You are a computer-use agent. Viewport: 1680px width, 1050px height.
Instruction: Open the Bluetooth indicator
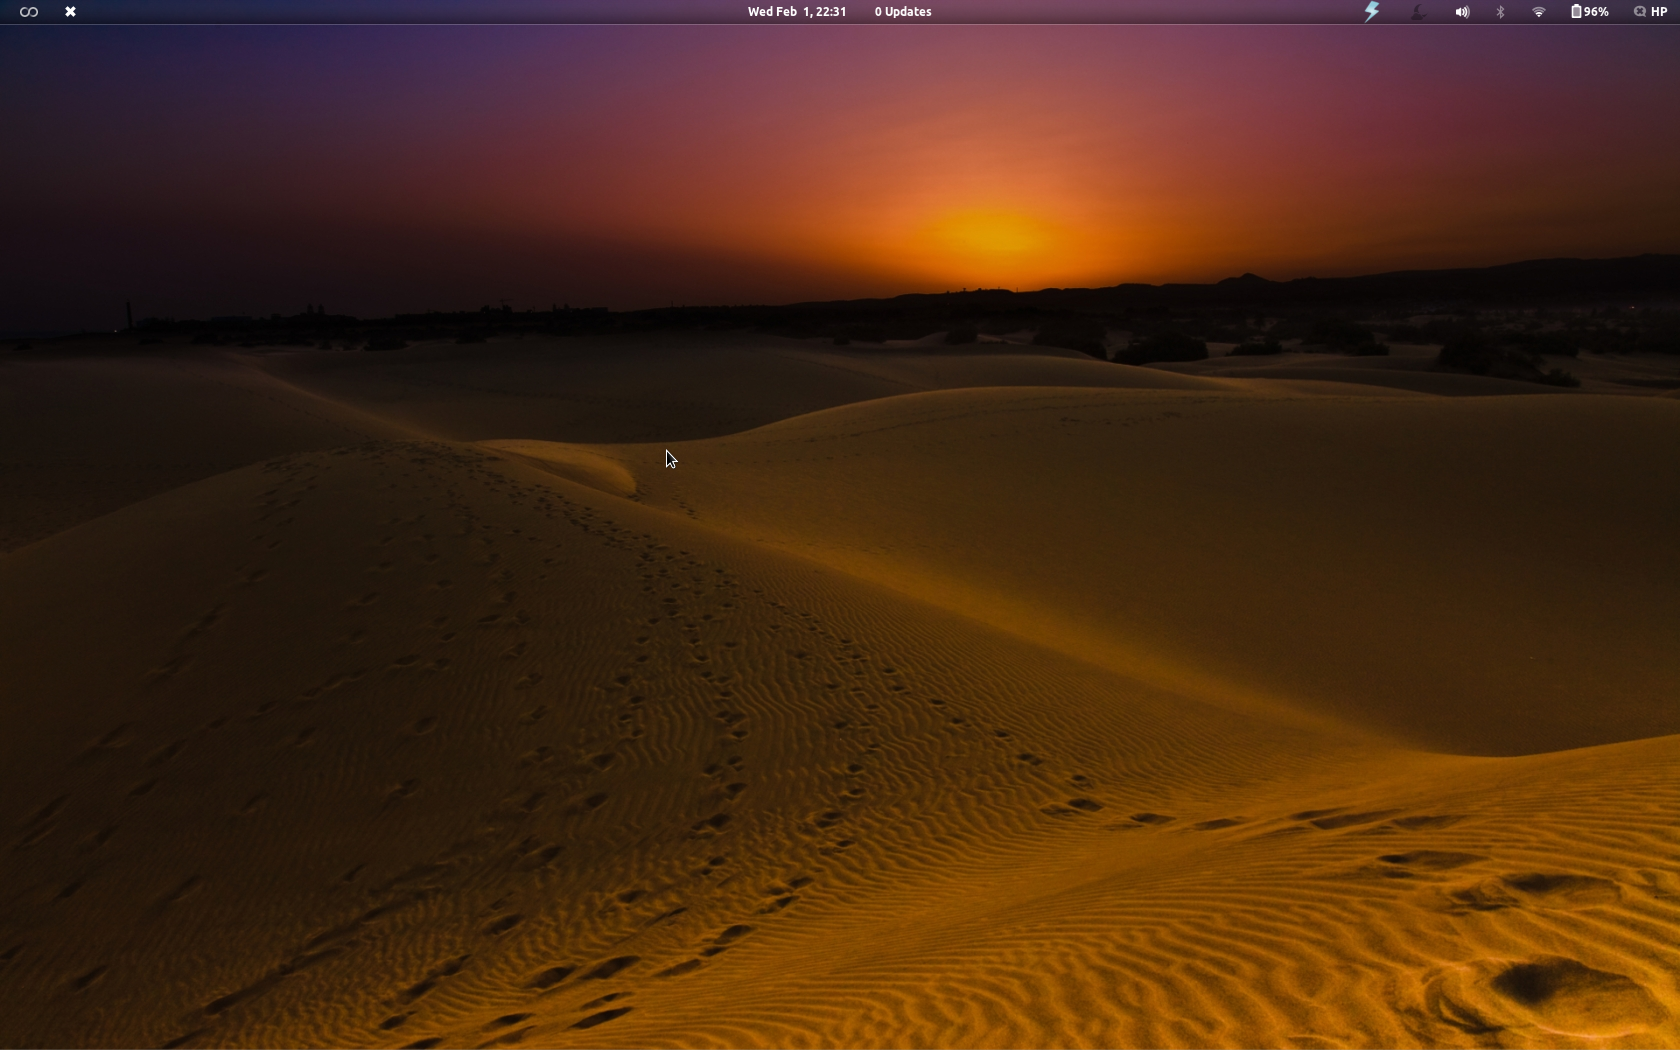1501,12
